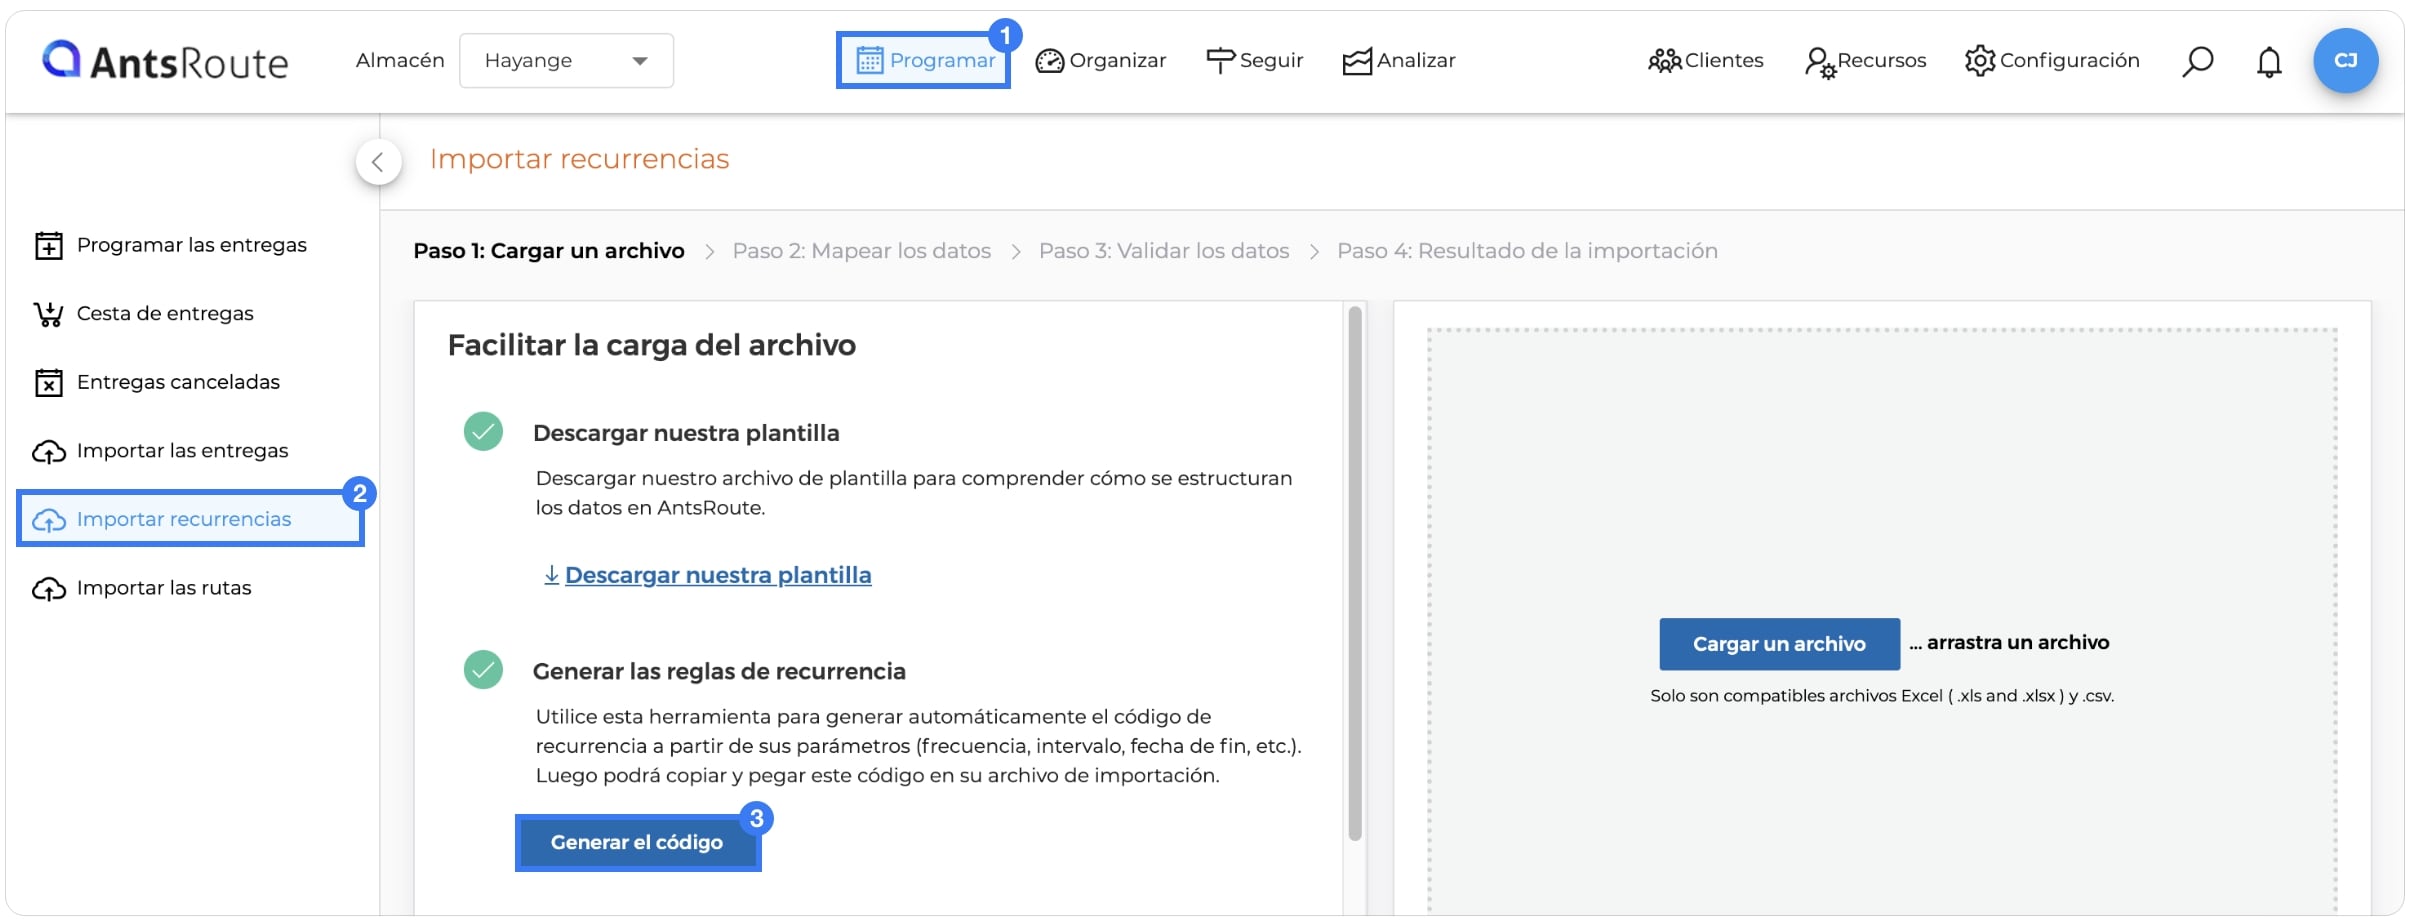Open Entregas canceladas
This screenshot has width=2410, height=924.
tap(157, 382)
